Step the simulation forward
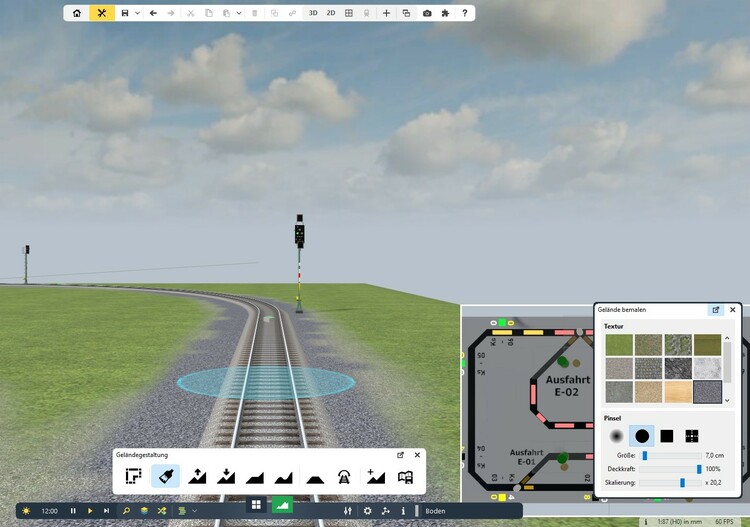750x527 pixels. [x=106, y=511]
